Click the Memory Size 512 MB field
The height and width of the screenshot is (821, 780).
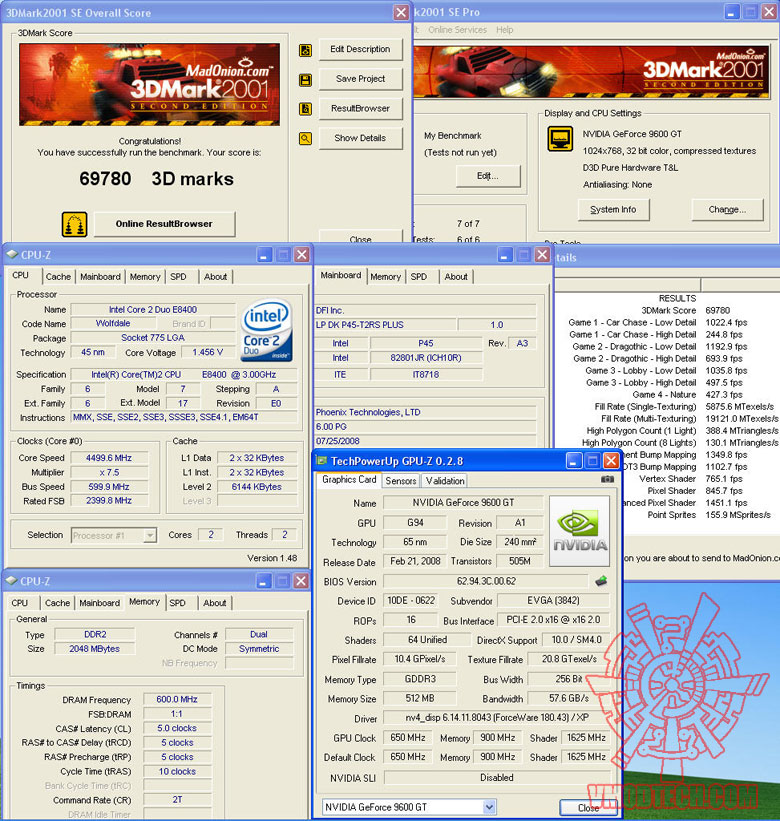coord(419,698)
